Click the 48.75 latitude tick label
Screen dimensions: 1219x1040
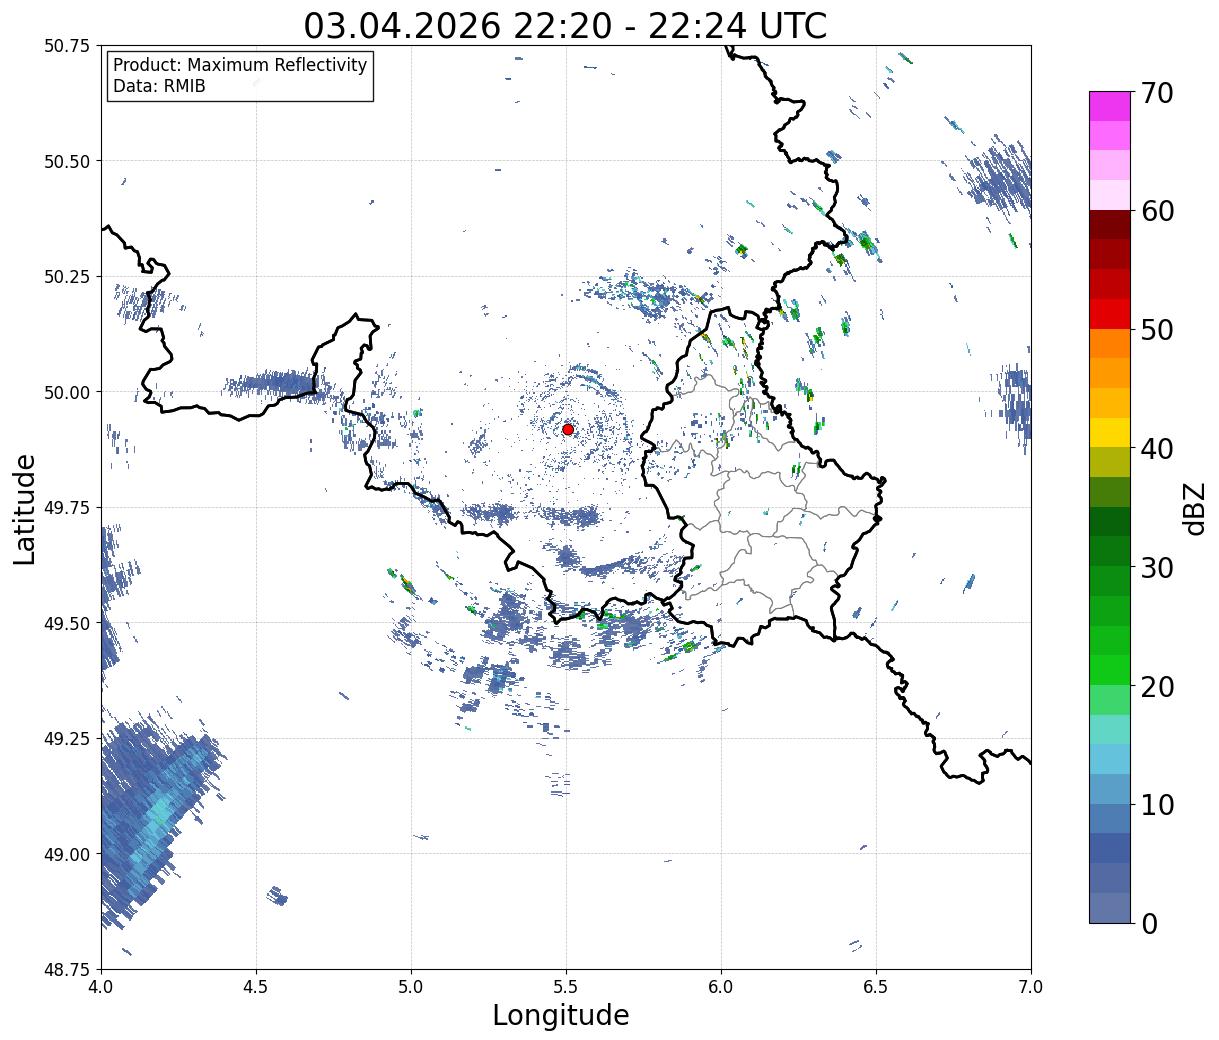(x=67, y=969)
